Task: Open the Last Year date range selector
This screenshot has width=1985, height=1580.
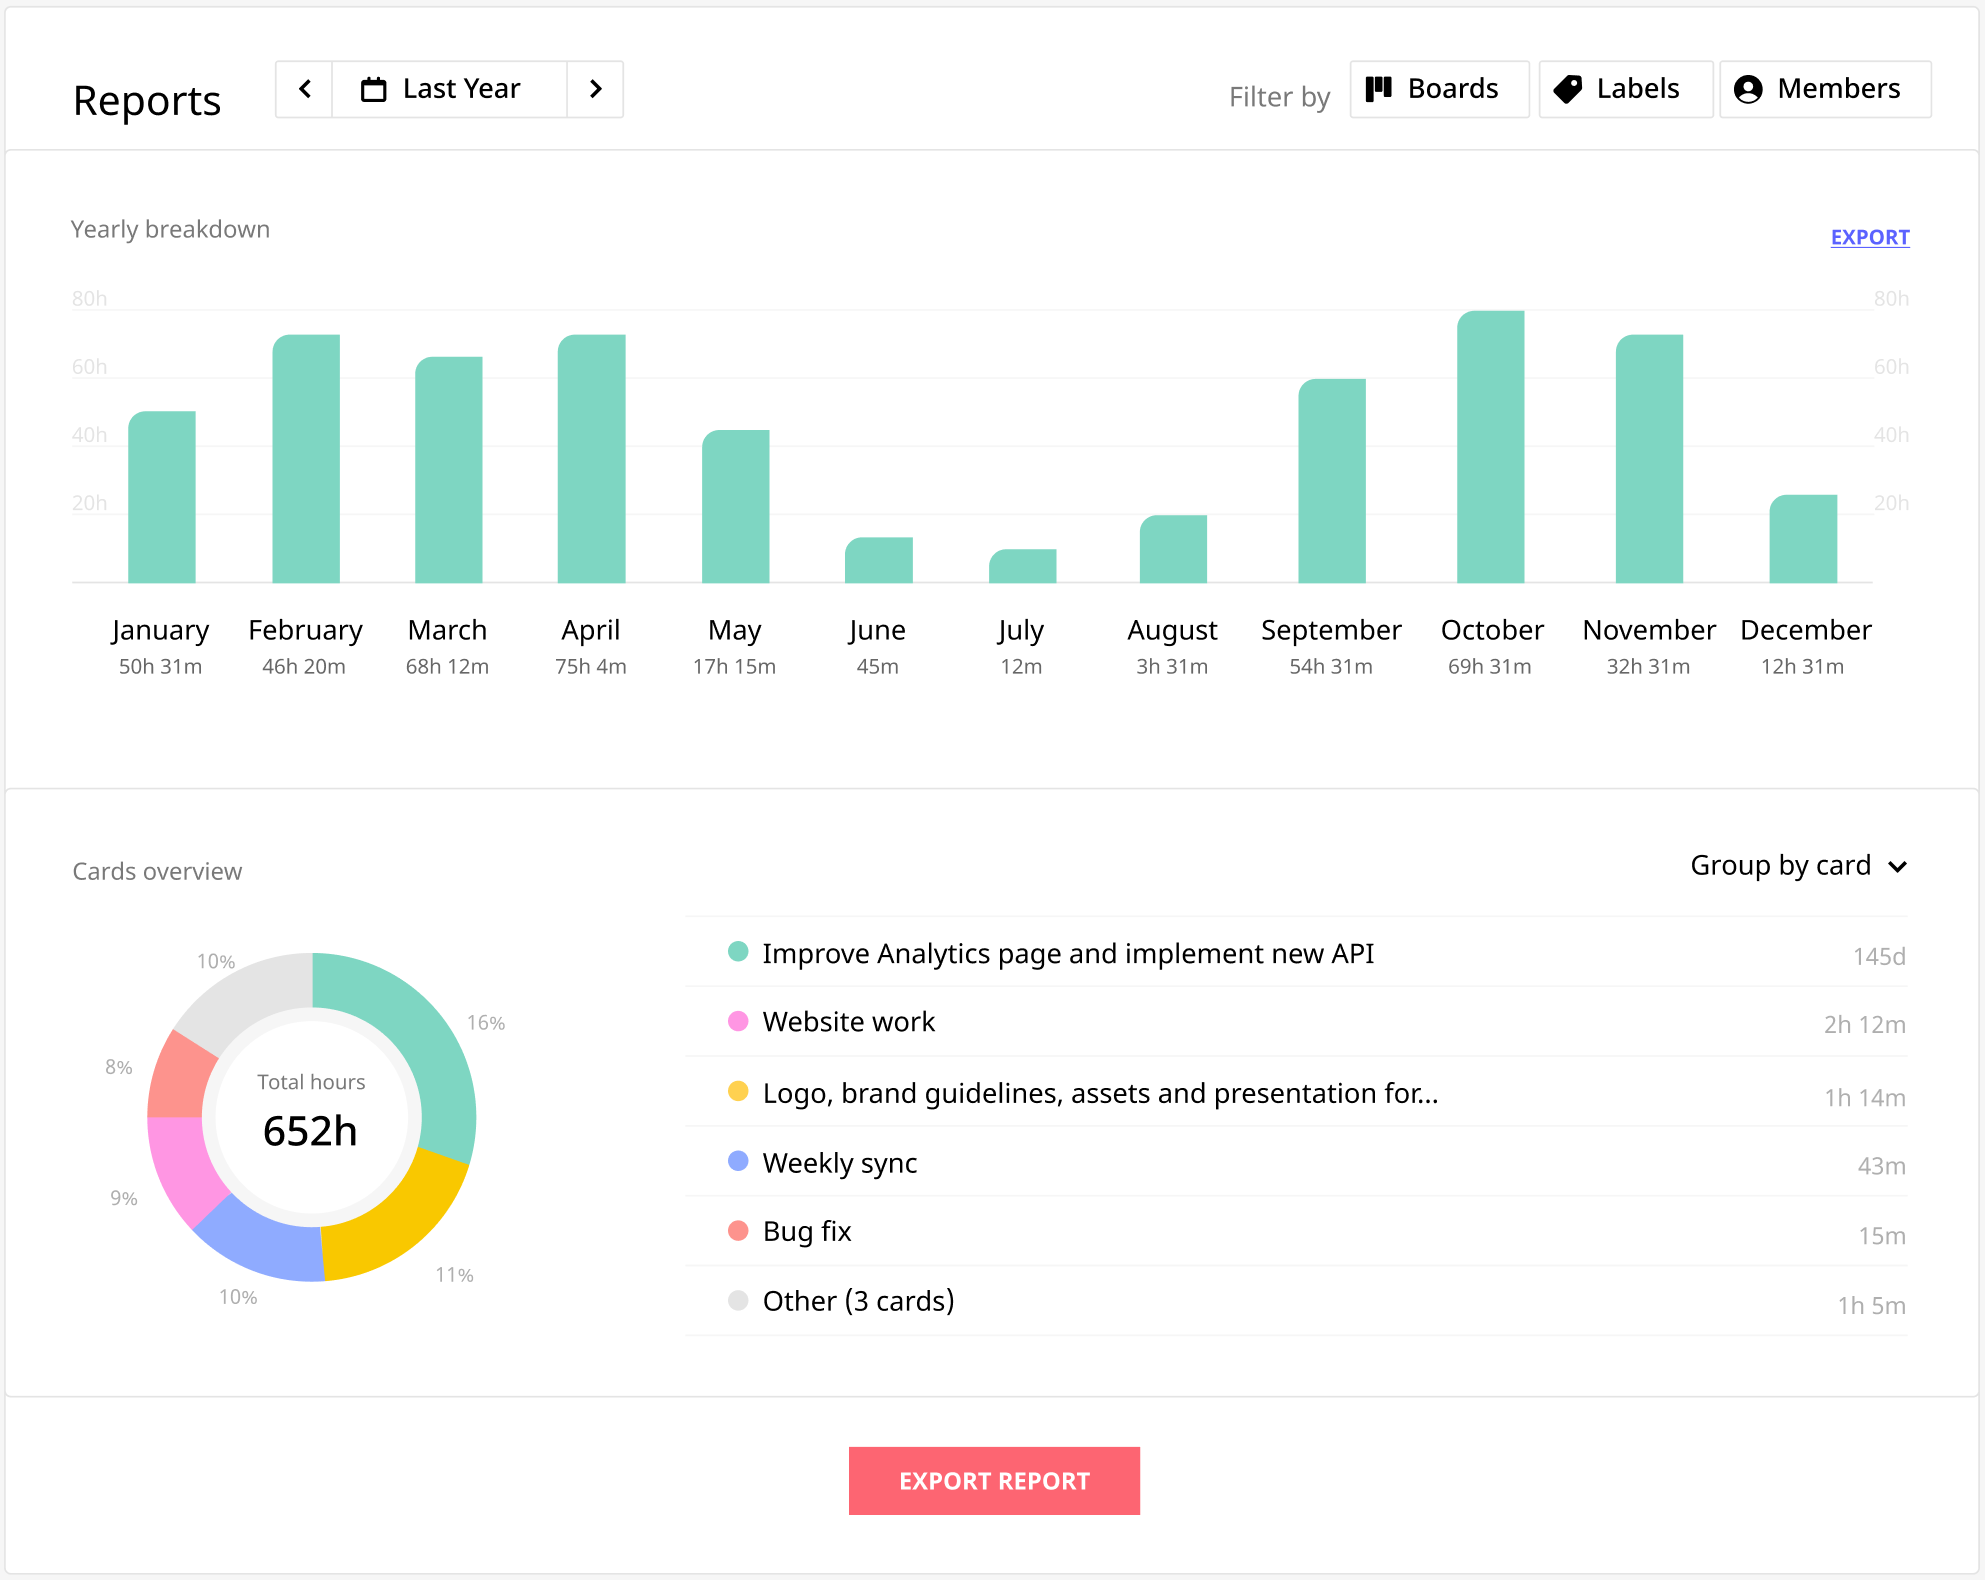Action: 449,89
